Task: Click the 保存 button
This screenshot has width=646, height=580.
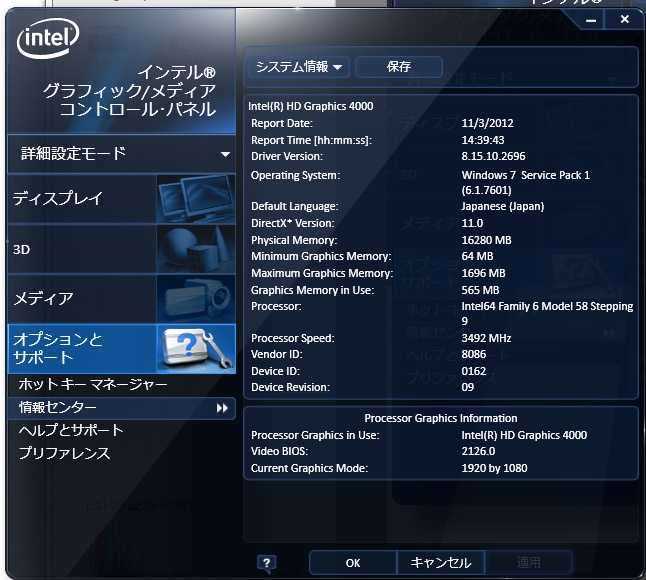Action: pos(399,67)
